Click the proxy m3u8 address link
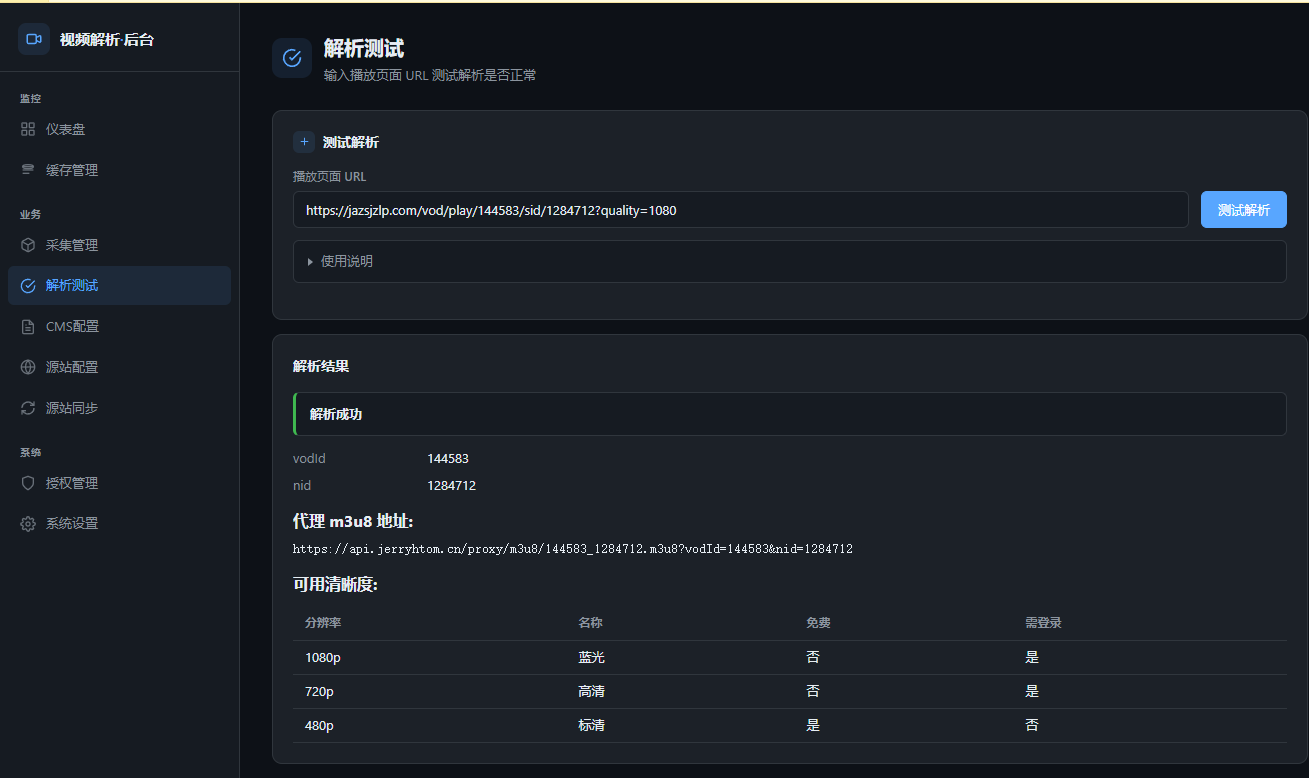Image resolution: width=1309 pixels, height=778 pixels. [572, 549]
